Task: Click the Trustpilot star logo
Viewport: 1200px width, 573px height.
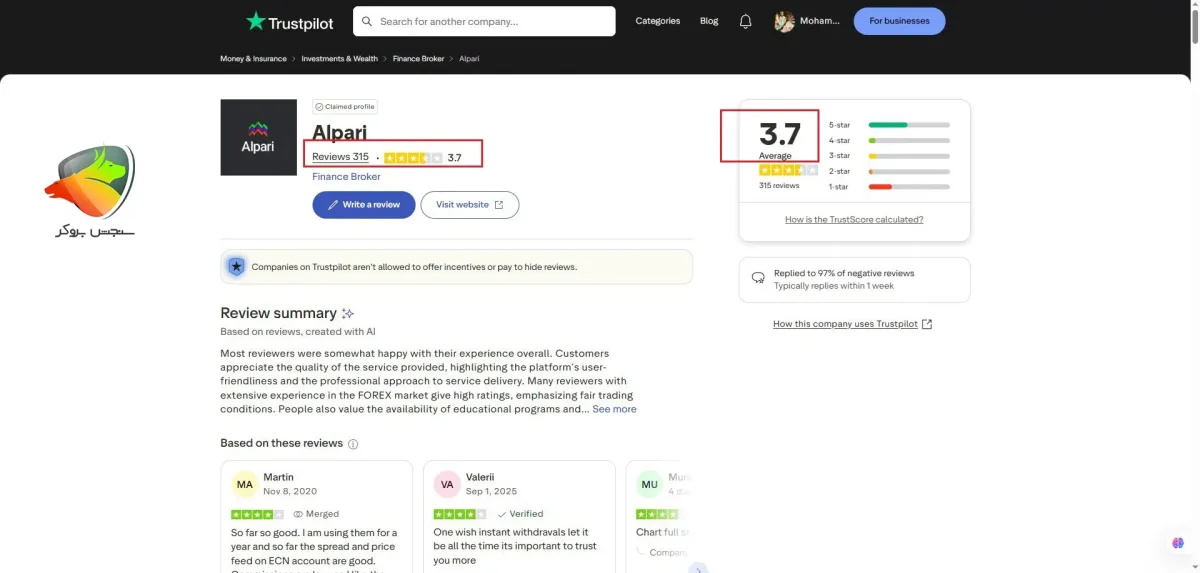Action: (256, 21)
